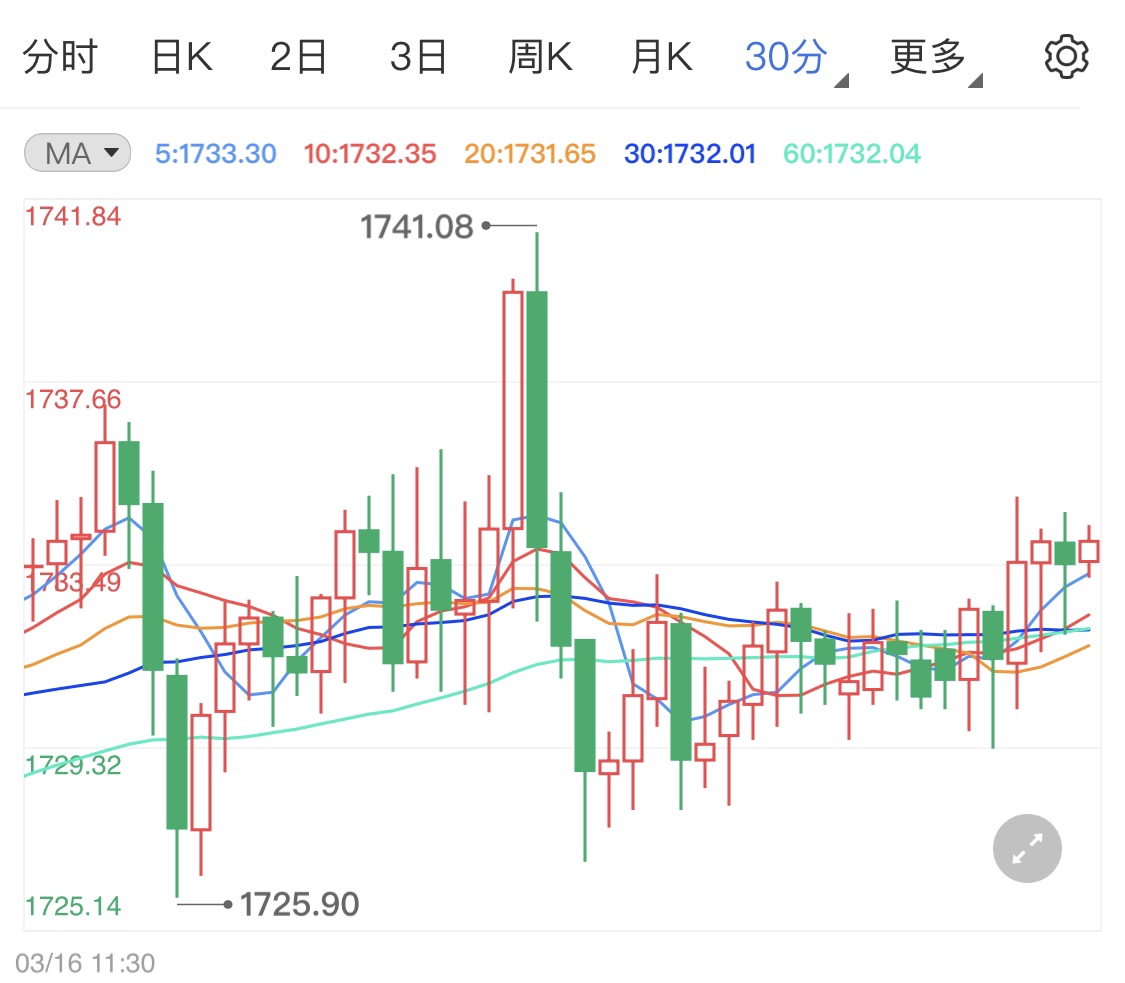Click bottom axis price 1725.14

pyautogui.click(x=73, y=906)
